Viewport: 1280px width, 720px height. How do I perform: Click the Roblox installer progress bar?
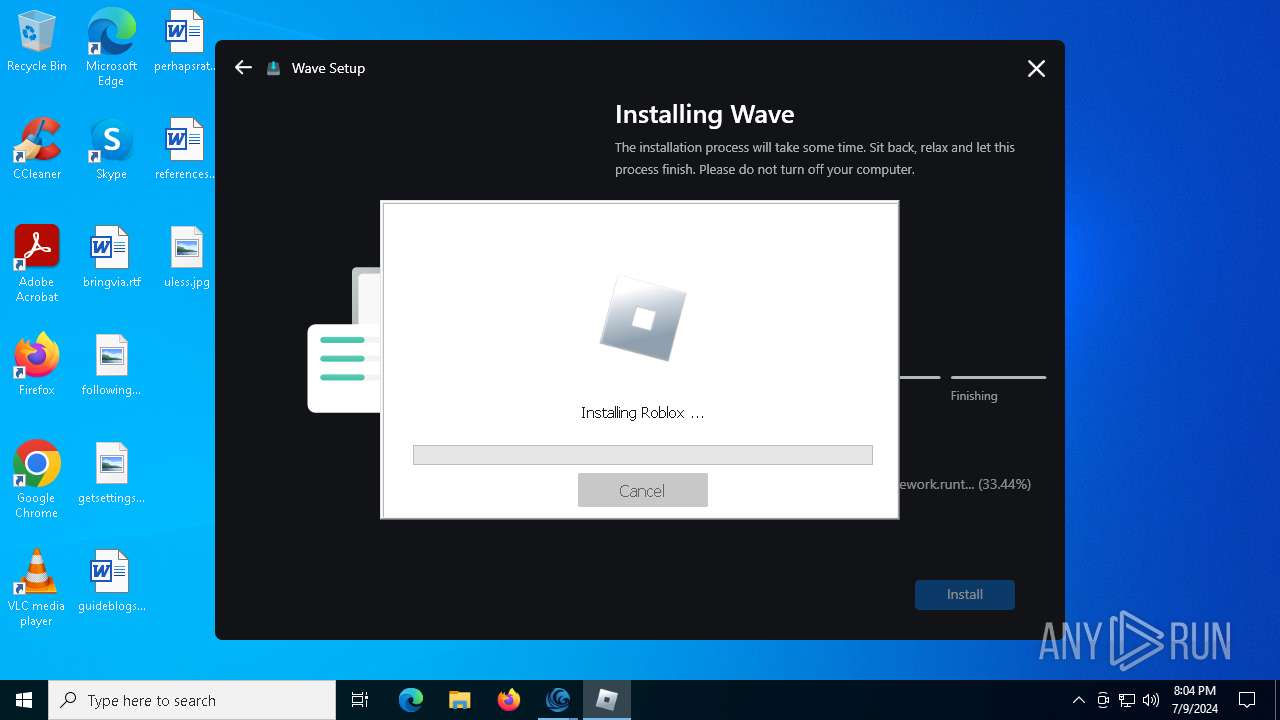tap(642, 455)
